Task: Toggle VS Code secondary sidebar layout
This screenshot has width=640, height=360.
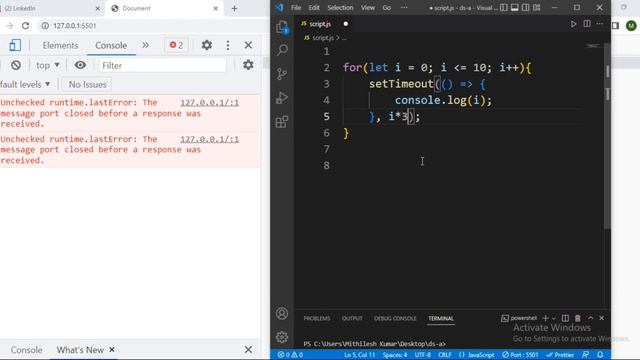Action: point(526,8)
